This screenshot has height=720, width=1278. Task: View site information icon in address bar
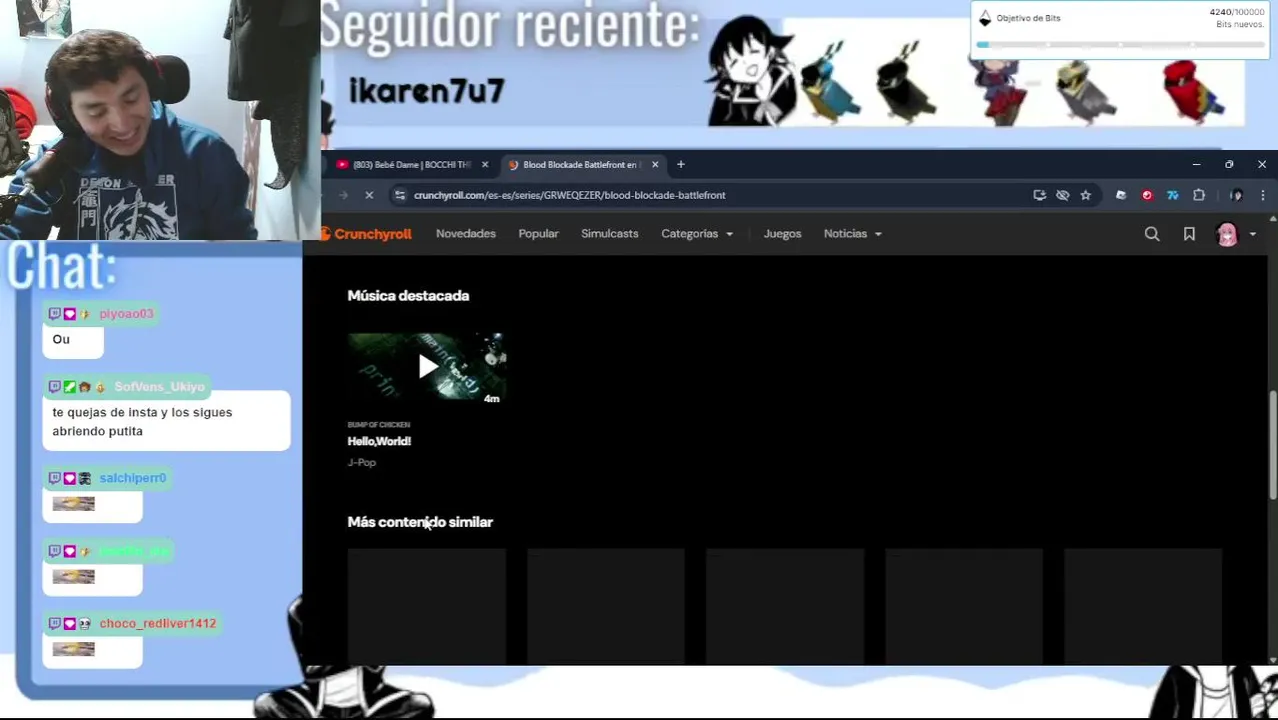coord(401,195)
